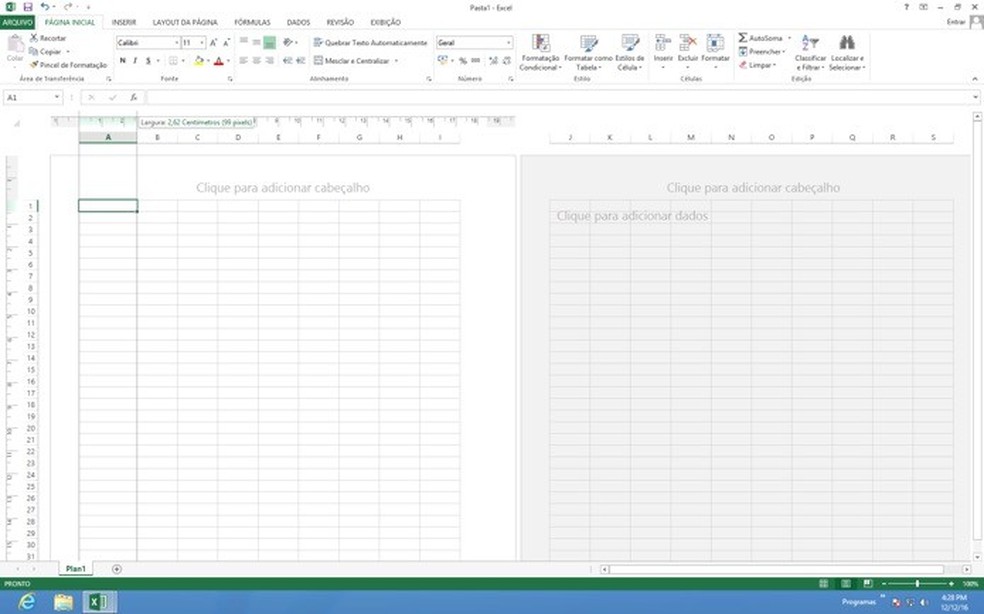
Task: Toggle bottom vertical alignment (highlighted)
Action: [269, 42]
